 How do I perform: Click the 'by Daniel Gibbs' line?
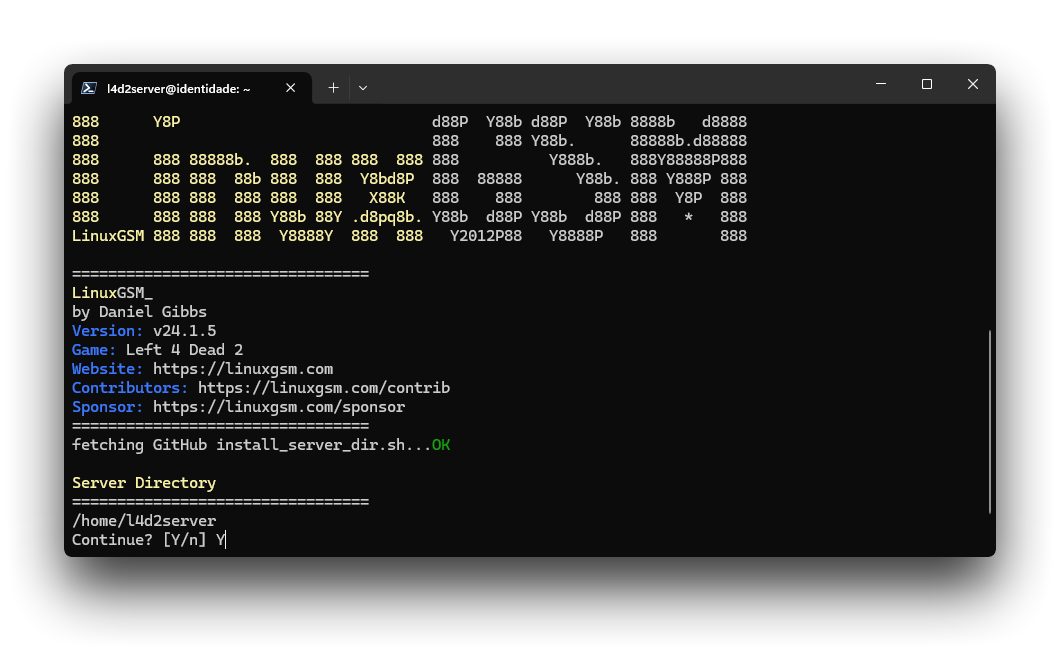[x=139, y=312]
